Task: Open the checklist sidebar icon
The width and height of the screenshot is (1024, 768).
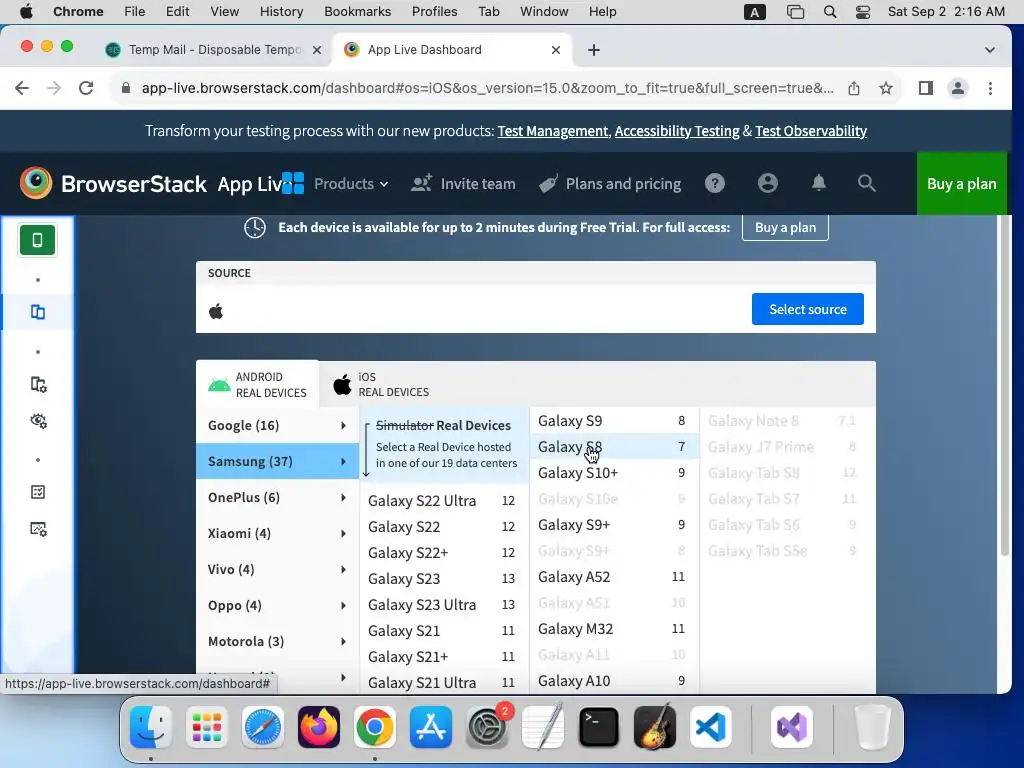Action: (x=38, y=492)
